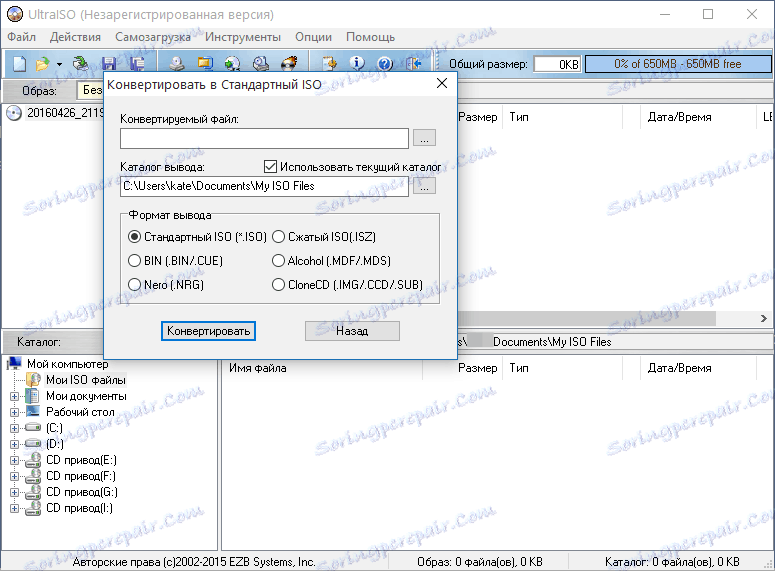Select BIN (.BIN/.CUE) output format

click(x=134, y=261)
